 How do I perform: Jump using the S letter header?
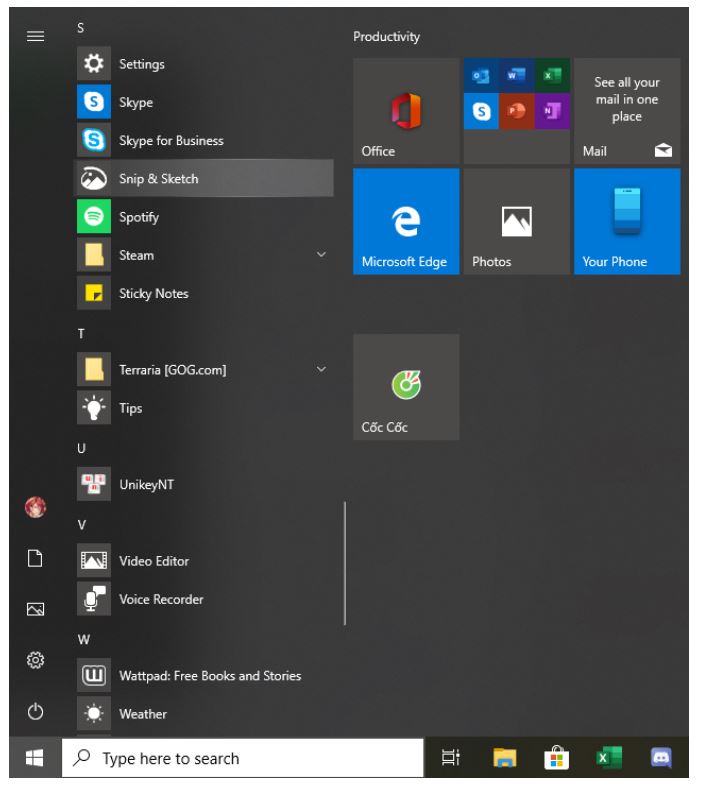tap(80, 28)
